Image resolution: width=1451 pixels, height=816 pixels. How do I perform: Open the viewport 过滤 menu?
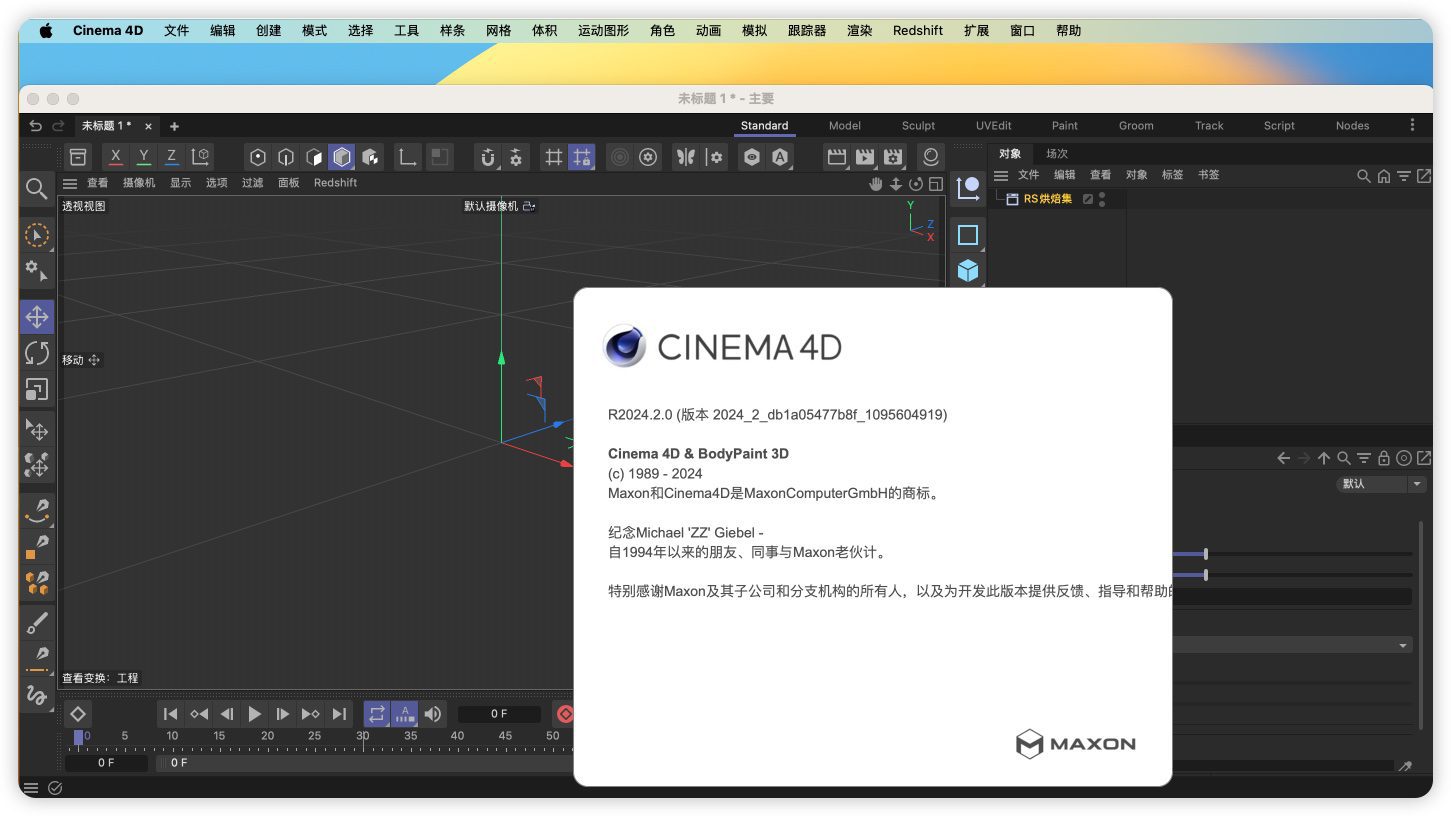253,183
